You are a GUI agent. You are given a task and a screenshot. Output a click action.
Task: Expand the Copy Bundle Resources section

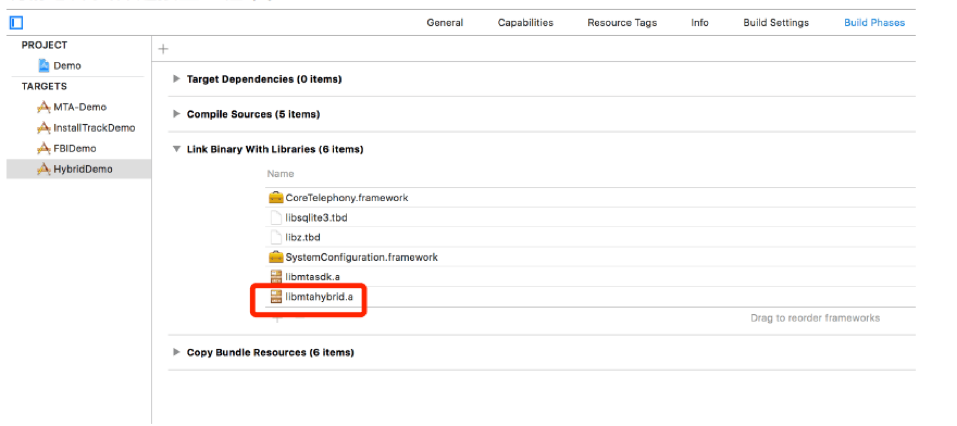pos(177,352)
